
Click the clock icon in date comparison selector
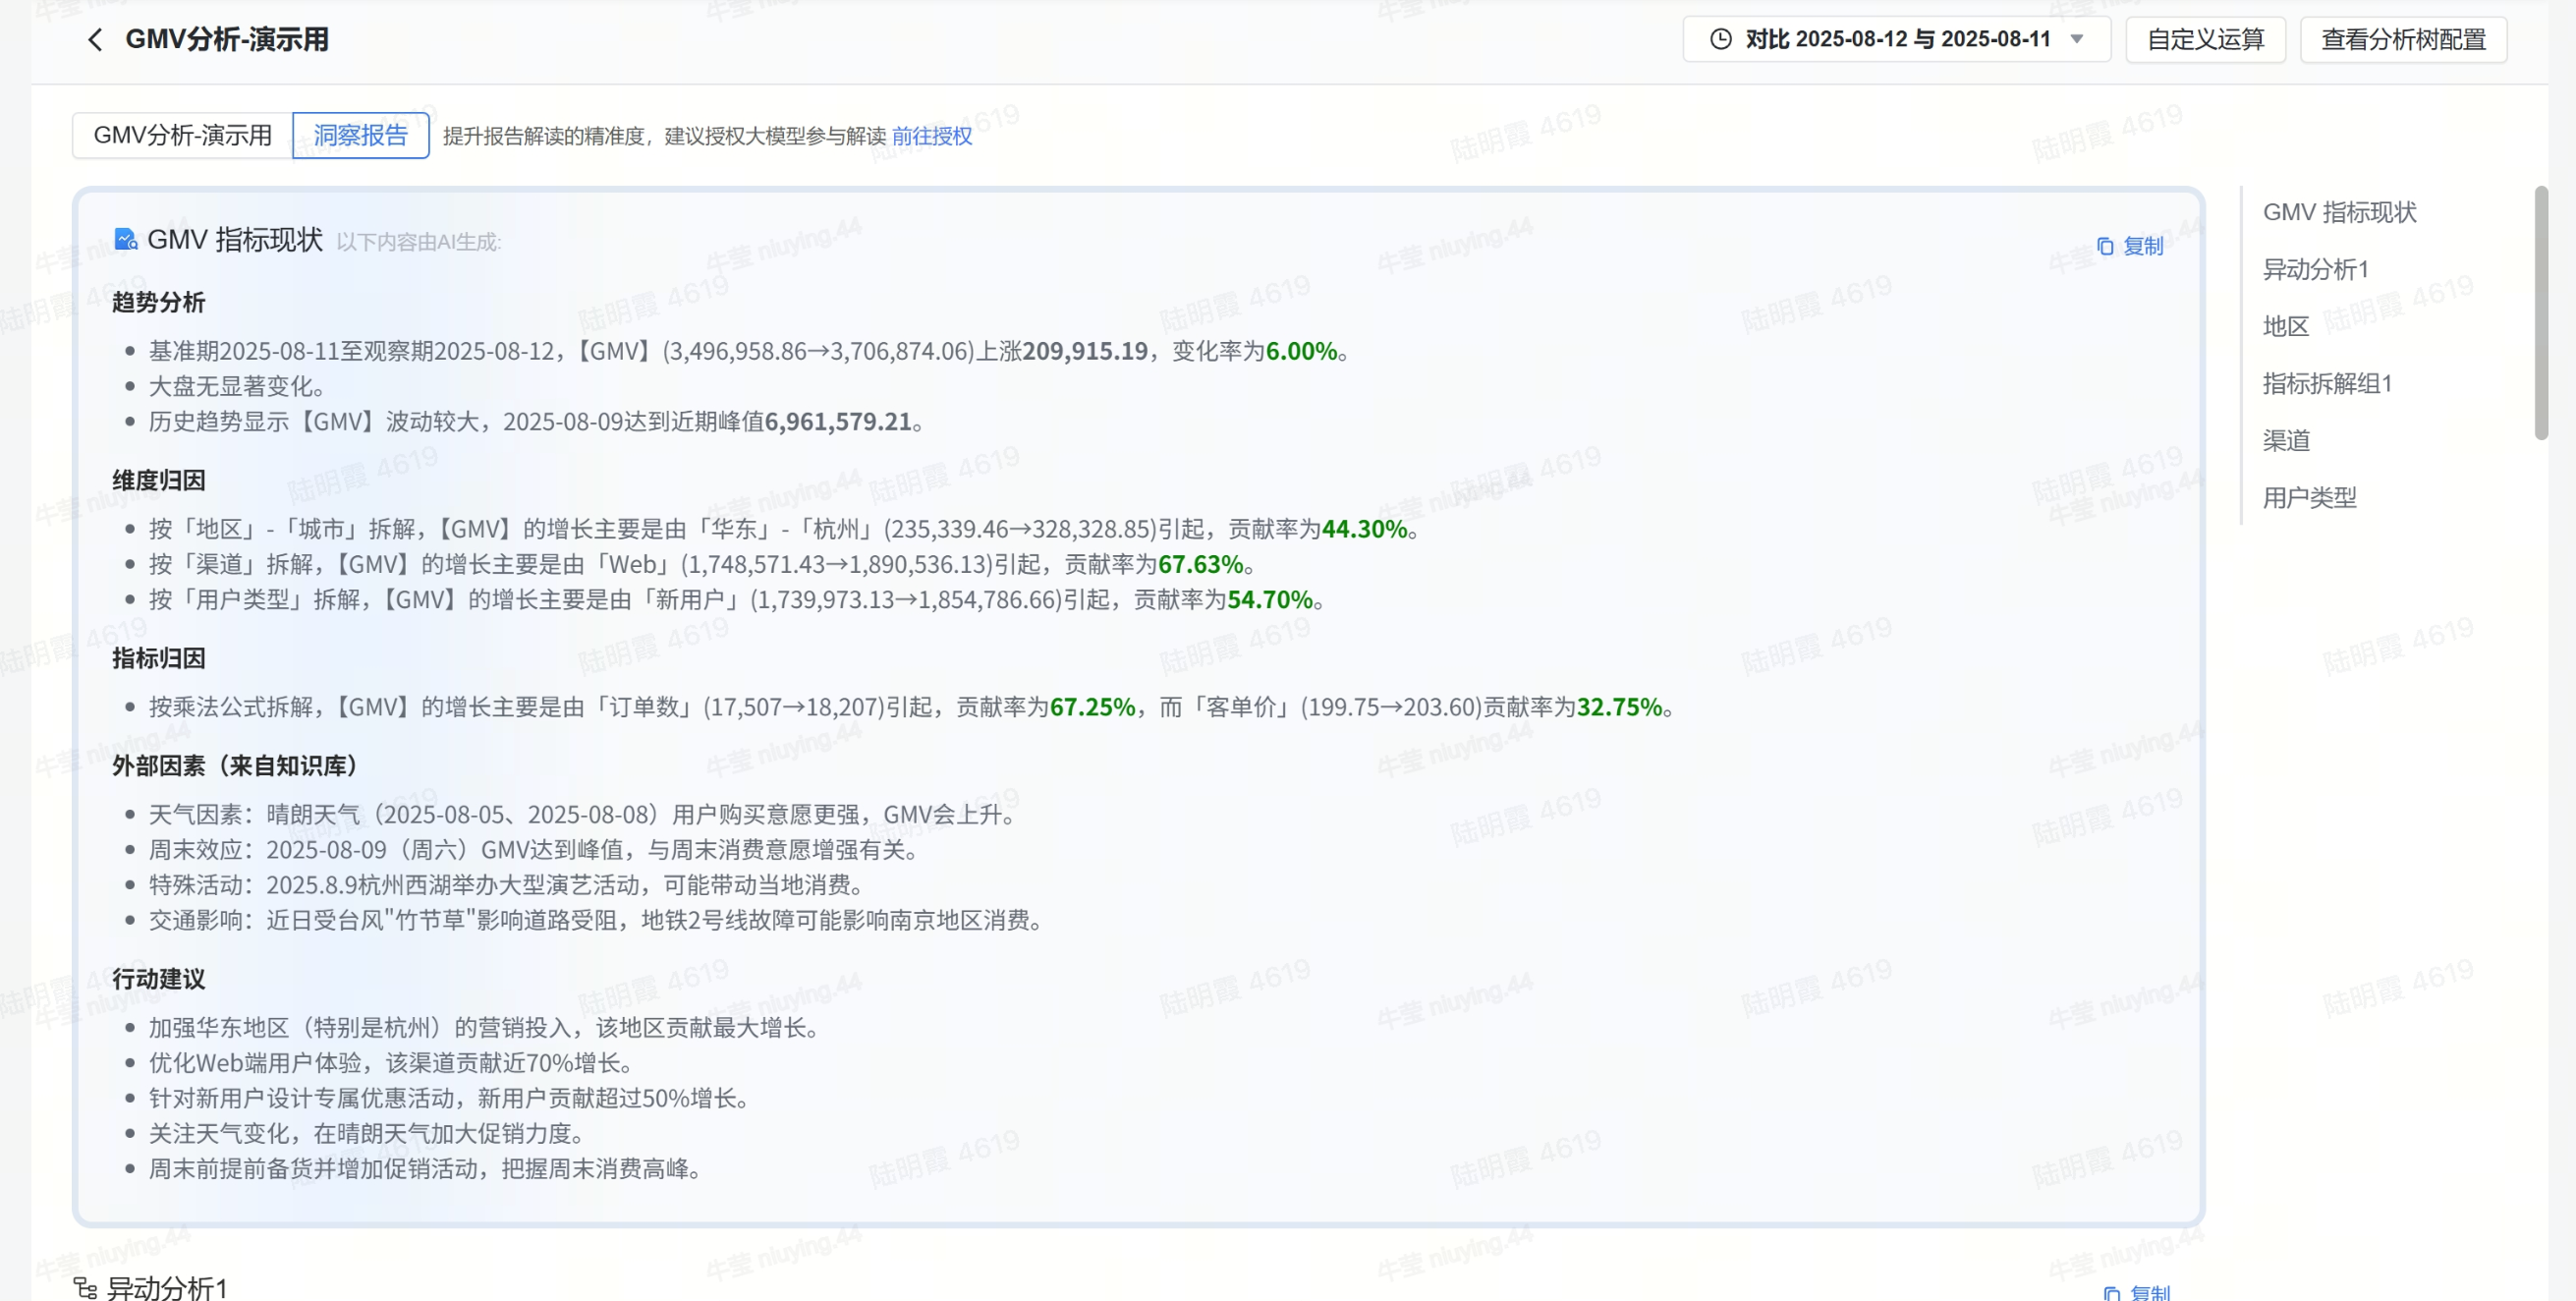point(1720,39)
